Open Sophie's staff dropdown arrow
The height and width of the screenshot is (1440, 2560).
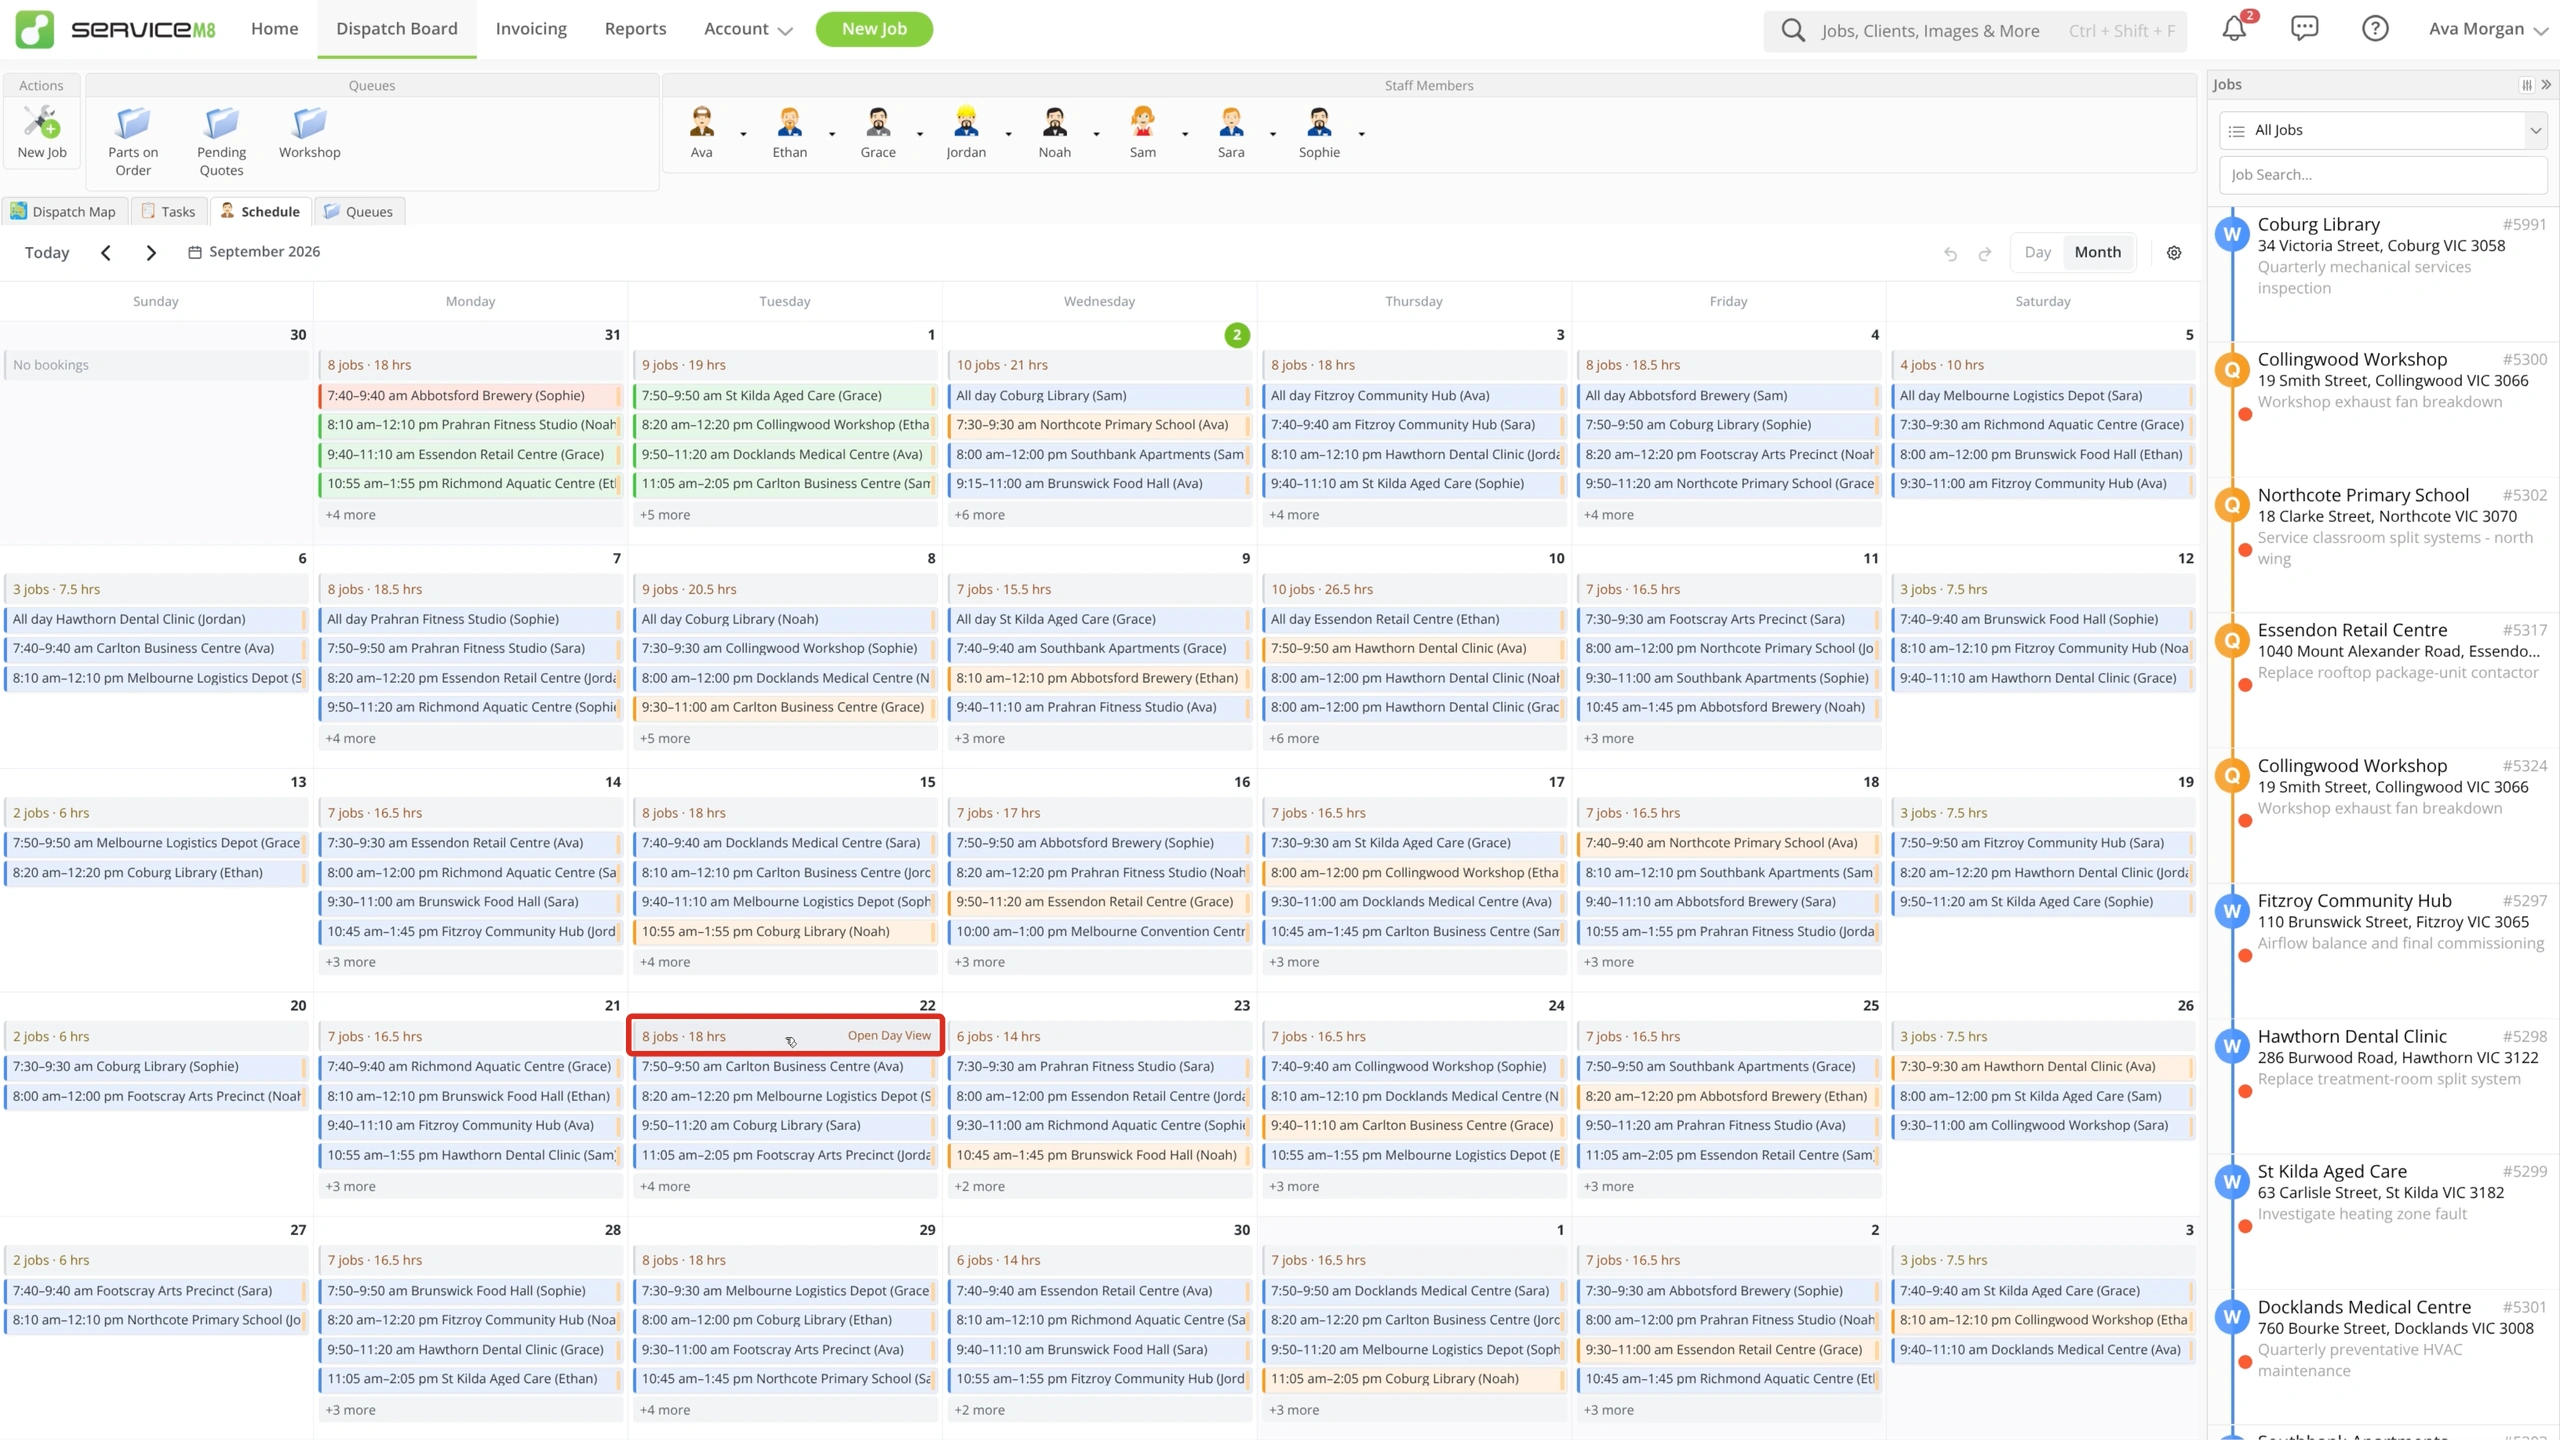(x=1361, y=134)
